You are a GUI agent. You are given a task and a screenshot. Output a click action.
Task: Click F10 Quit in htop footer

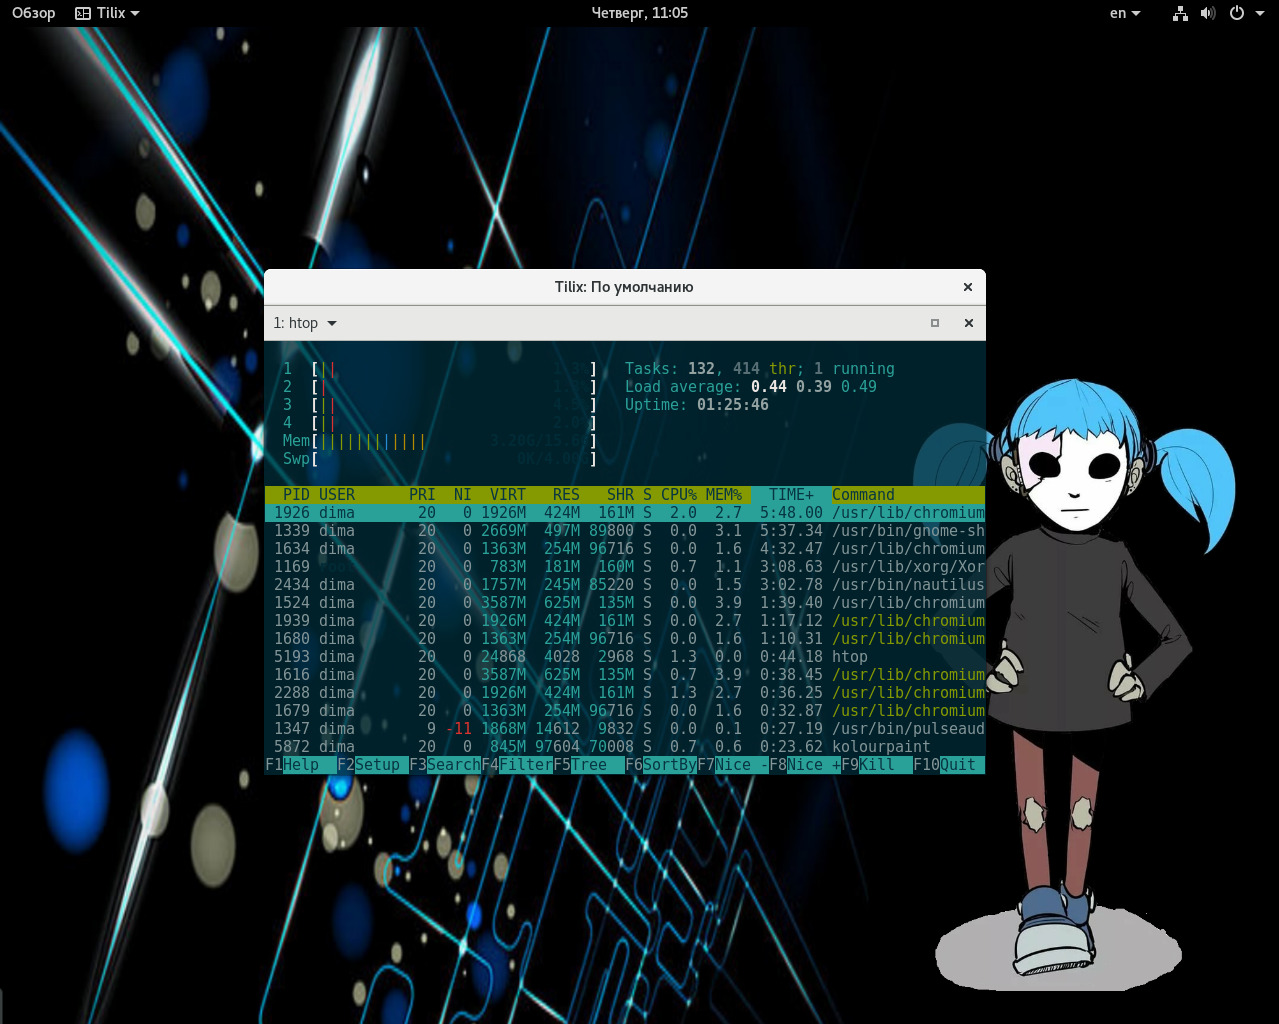click(x=956, y=765)
